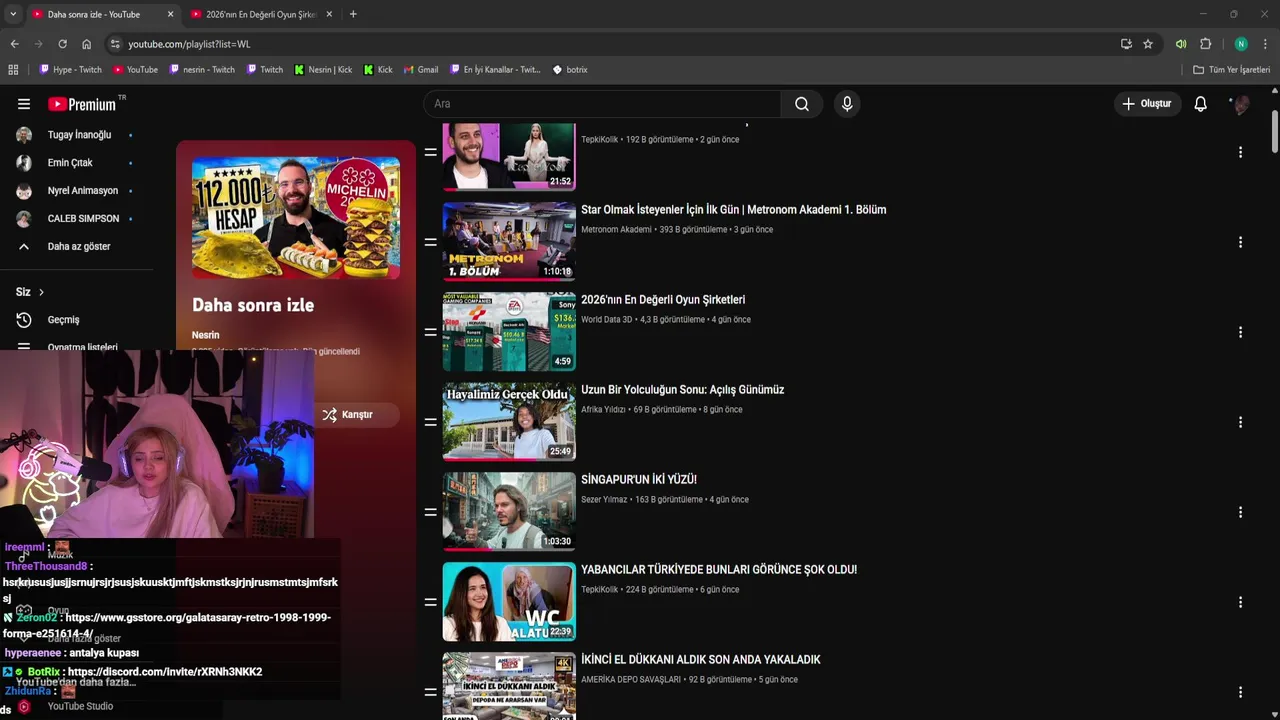
Task: Open the Nesrin | Kick bookmark
Action: click(323, 70)
